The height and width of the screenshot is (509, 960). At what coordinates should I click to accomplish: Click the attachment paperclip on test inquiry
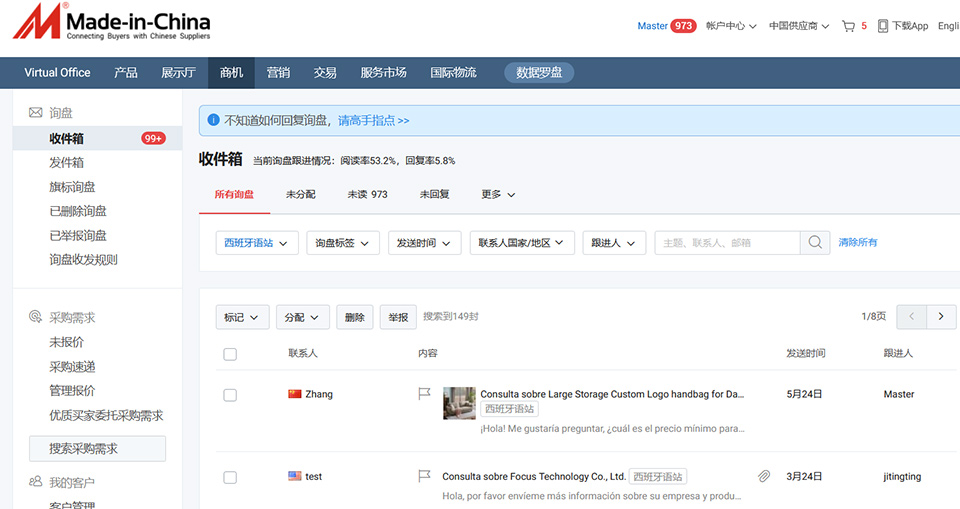763,476
